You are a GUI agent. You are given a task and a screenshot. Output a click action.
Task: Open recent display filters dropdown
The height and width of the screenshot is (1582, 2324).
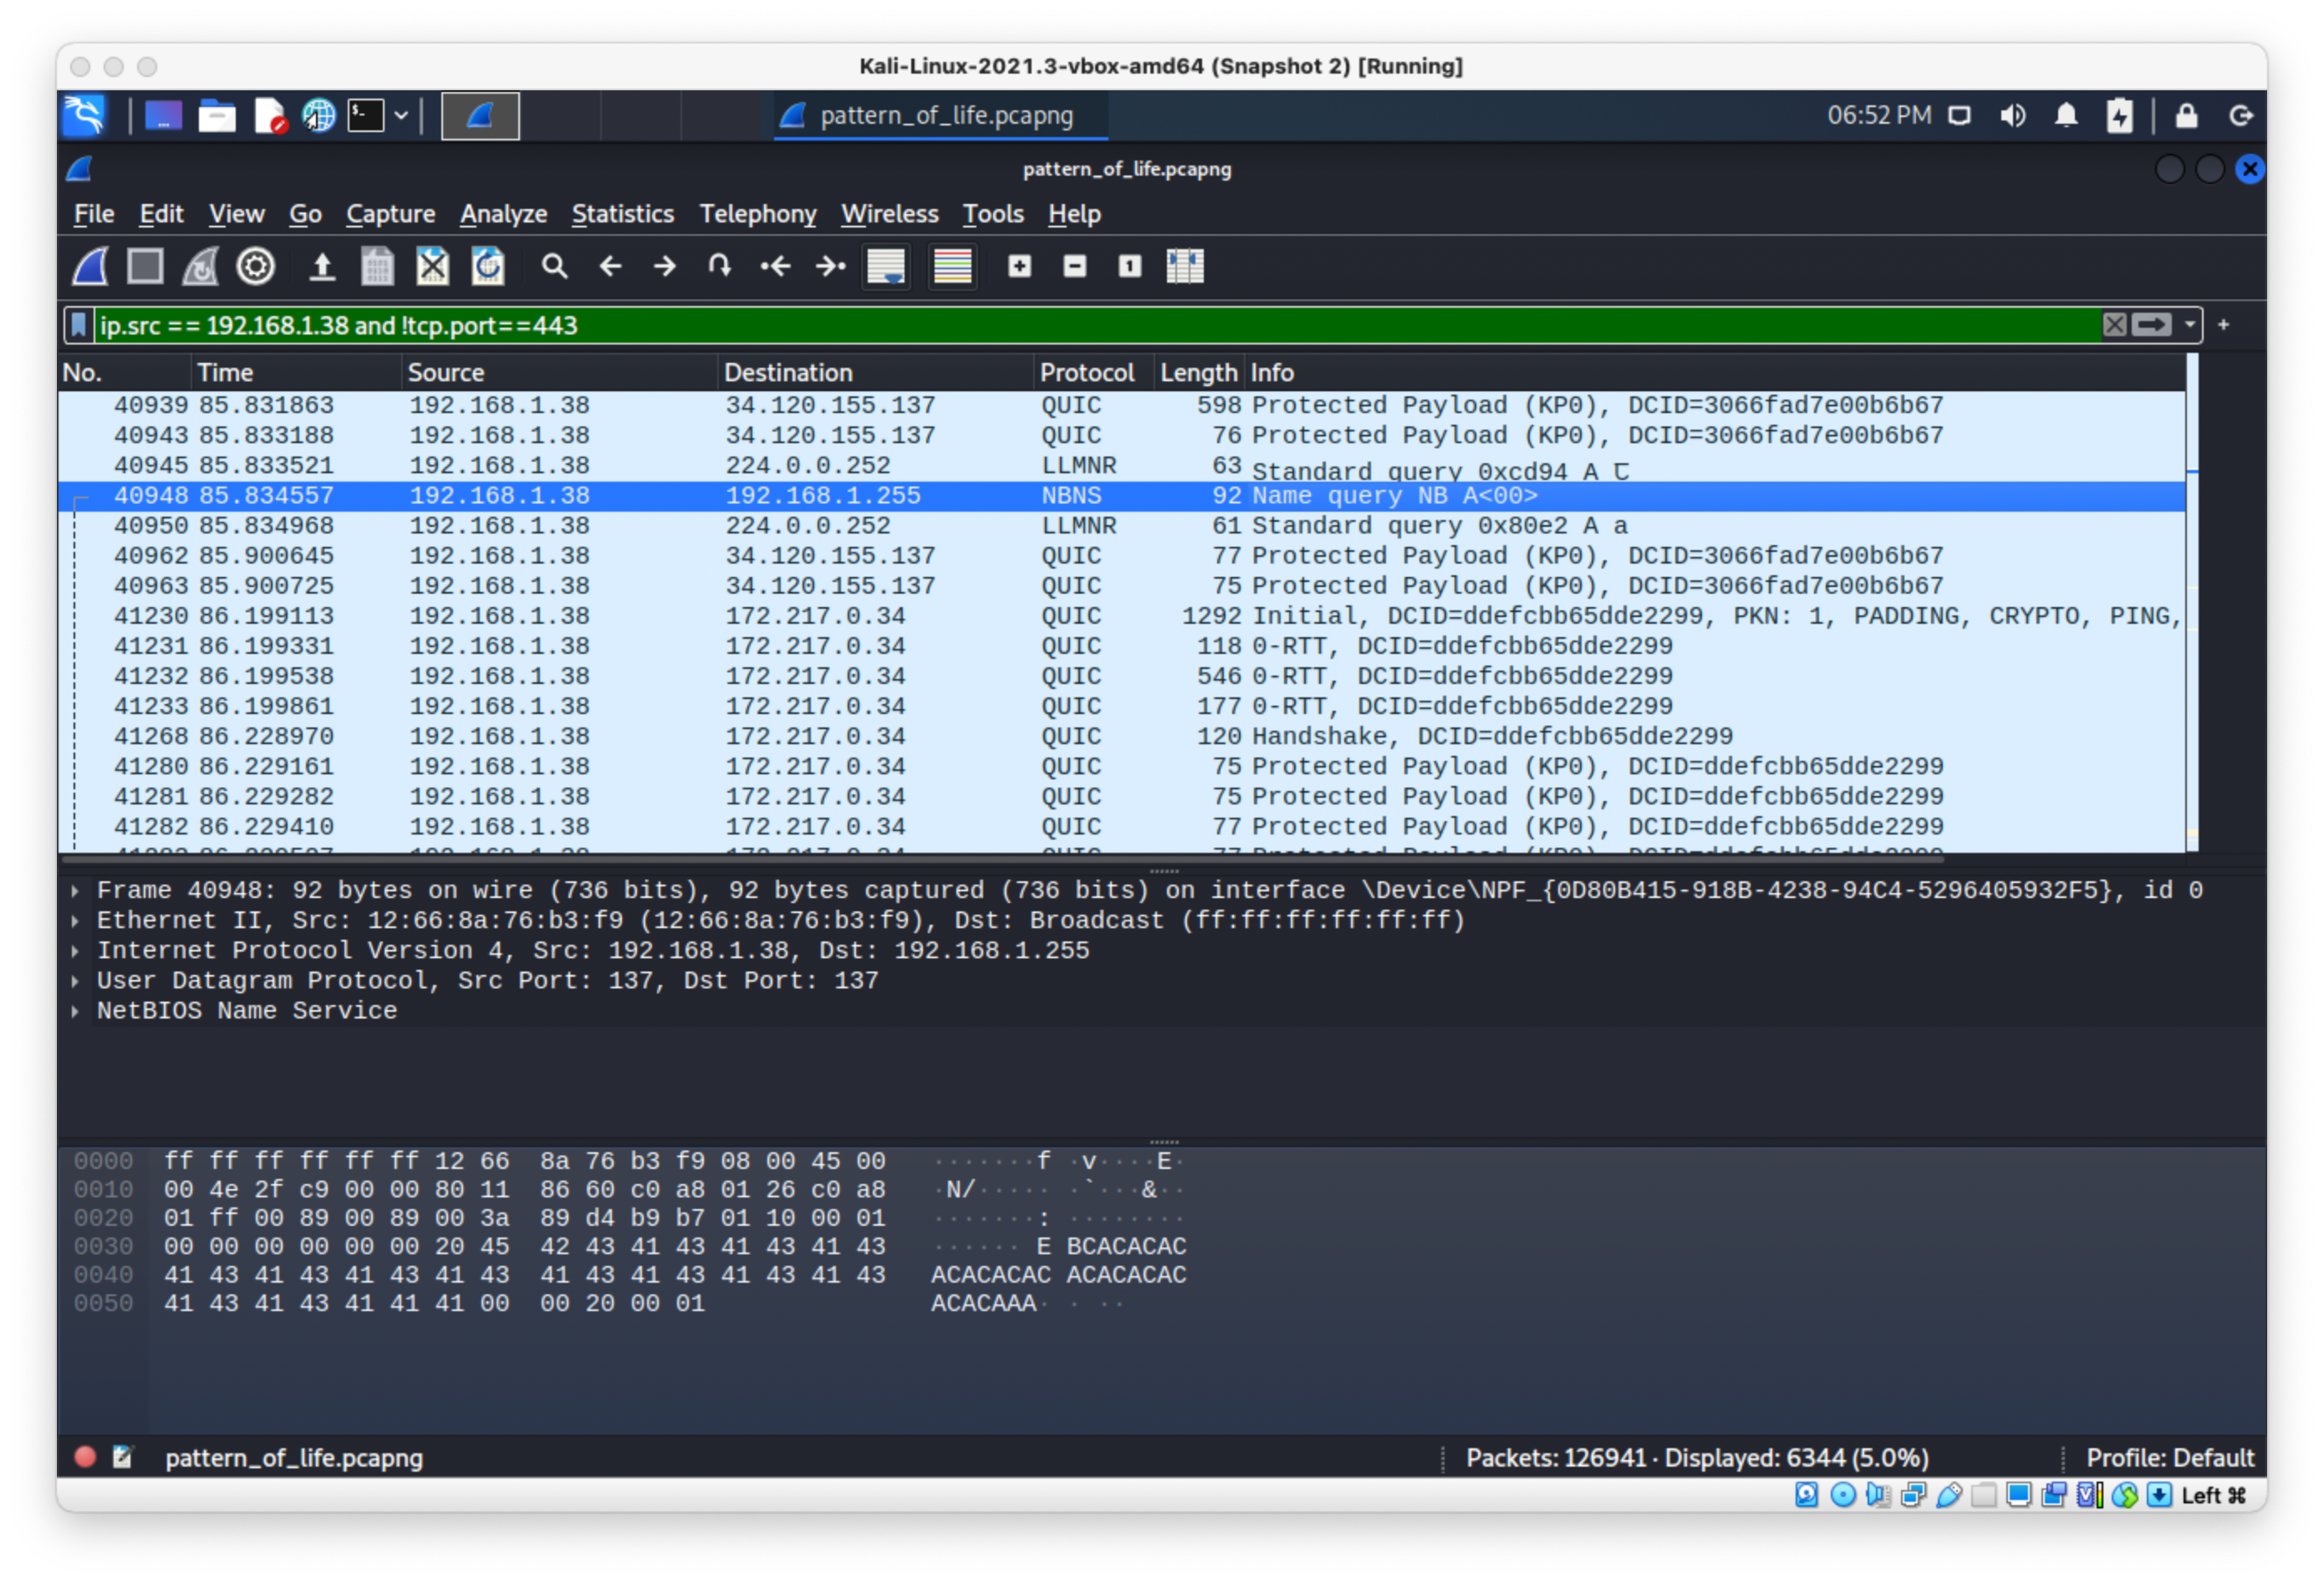click(x=2189, y=325)
